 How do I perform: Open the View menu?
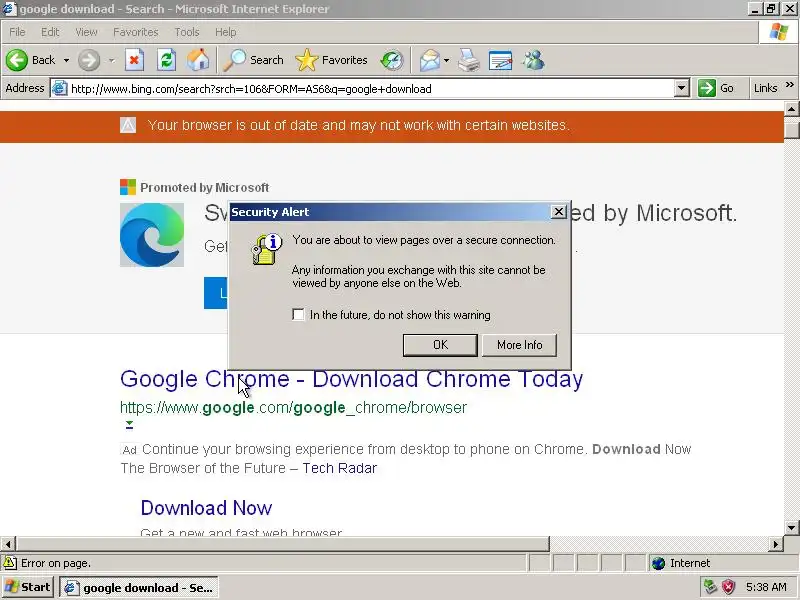86,32
